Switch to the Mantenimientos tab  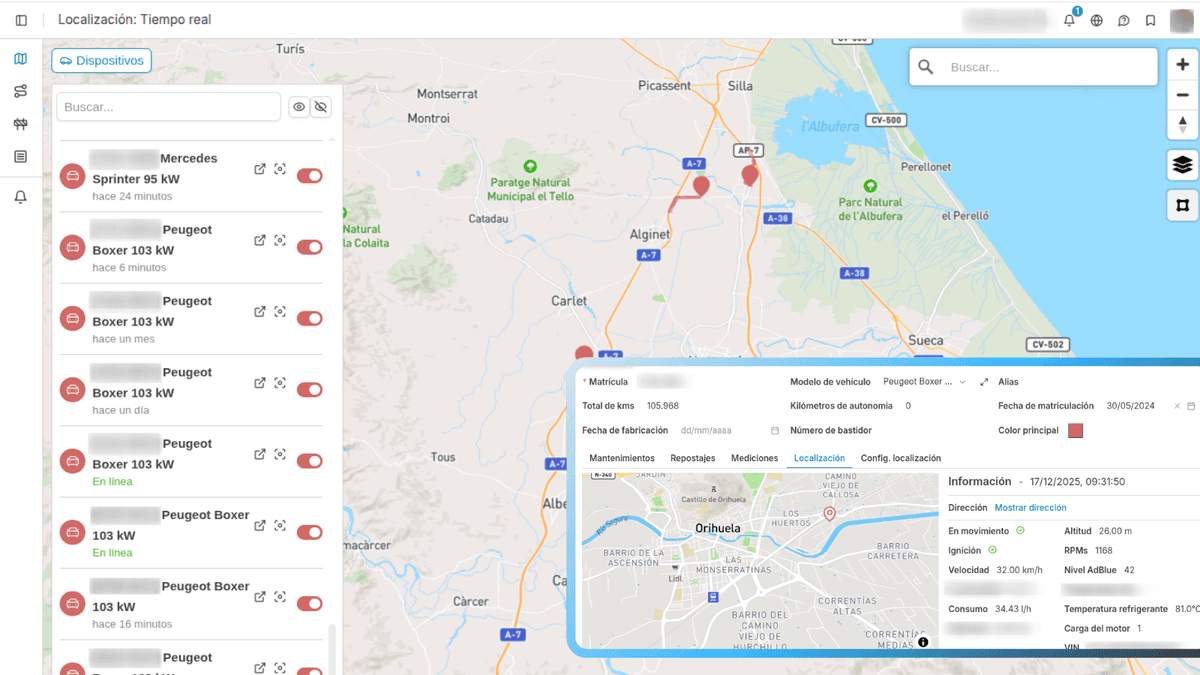point(622,458)
